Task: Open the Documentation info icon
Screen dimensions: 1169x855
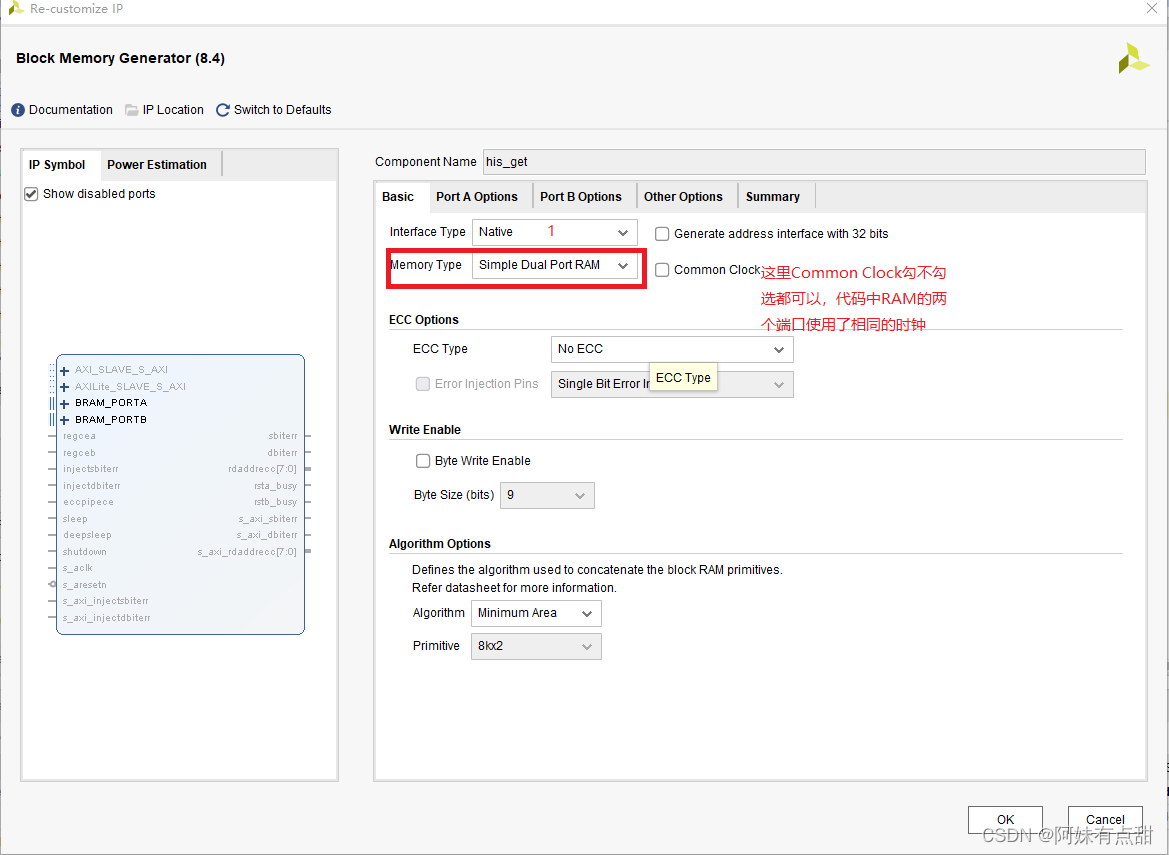Action: [18, 110]
